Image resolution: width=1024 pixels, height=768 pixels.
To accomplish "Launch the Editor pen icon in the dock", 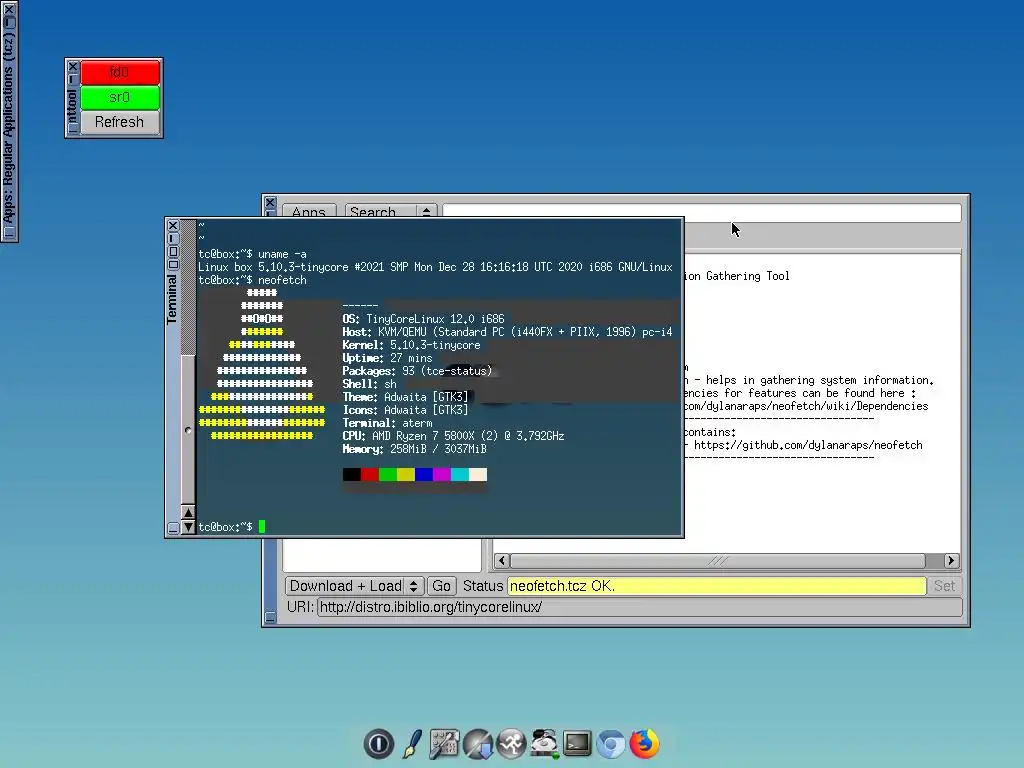I will 412,744.
